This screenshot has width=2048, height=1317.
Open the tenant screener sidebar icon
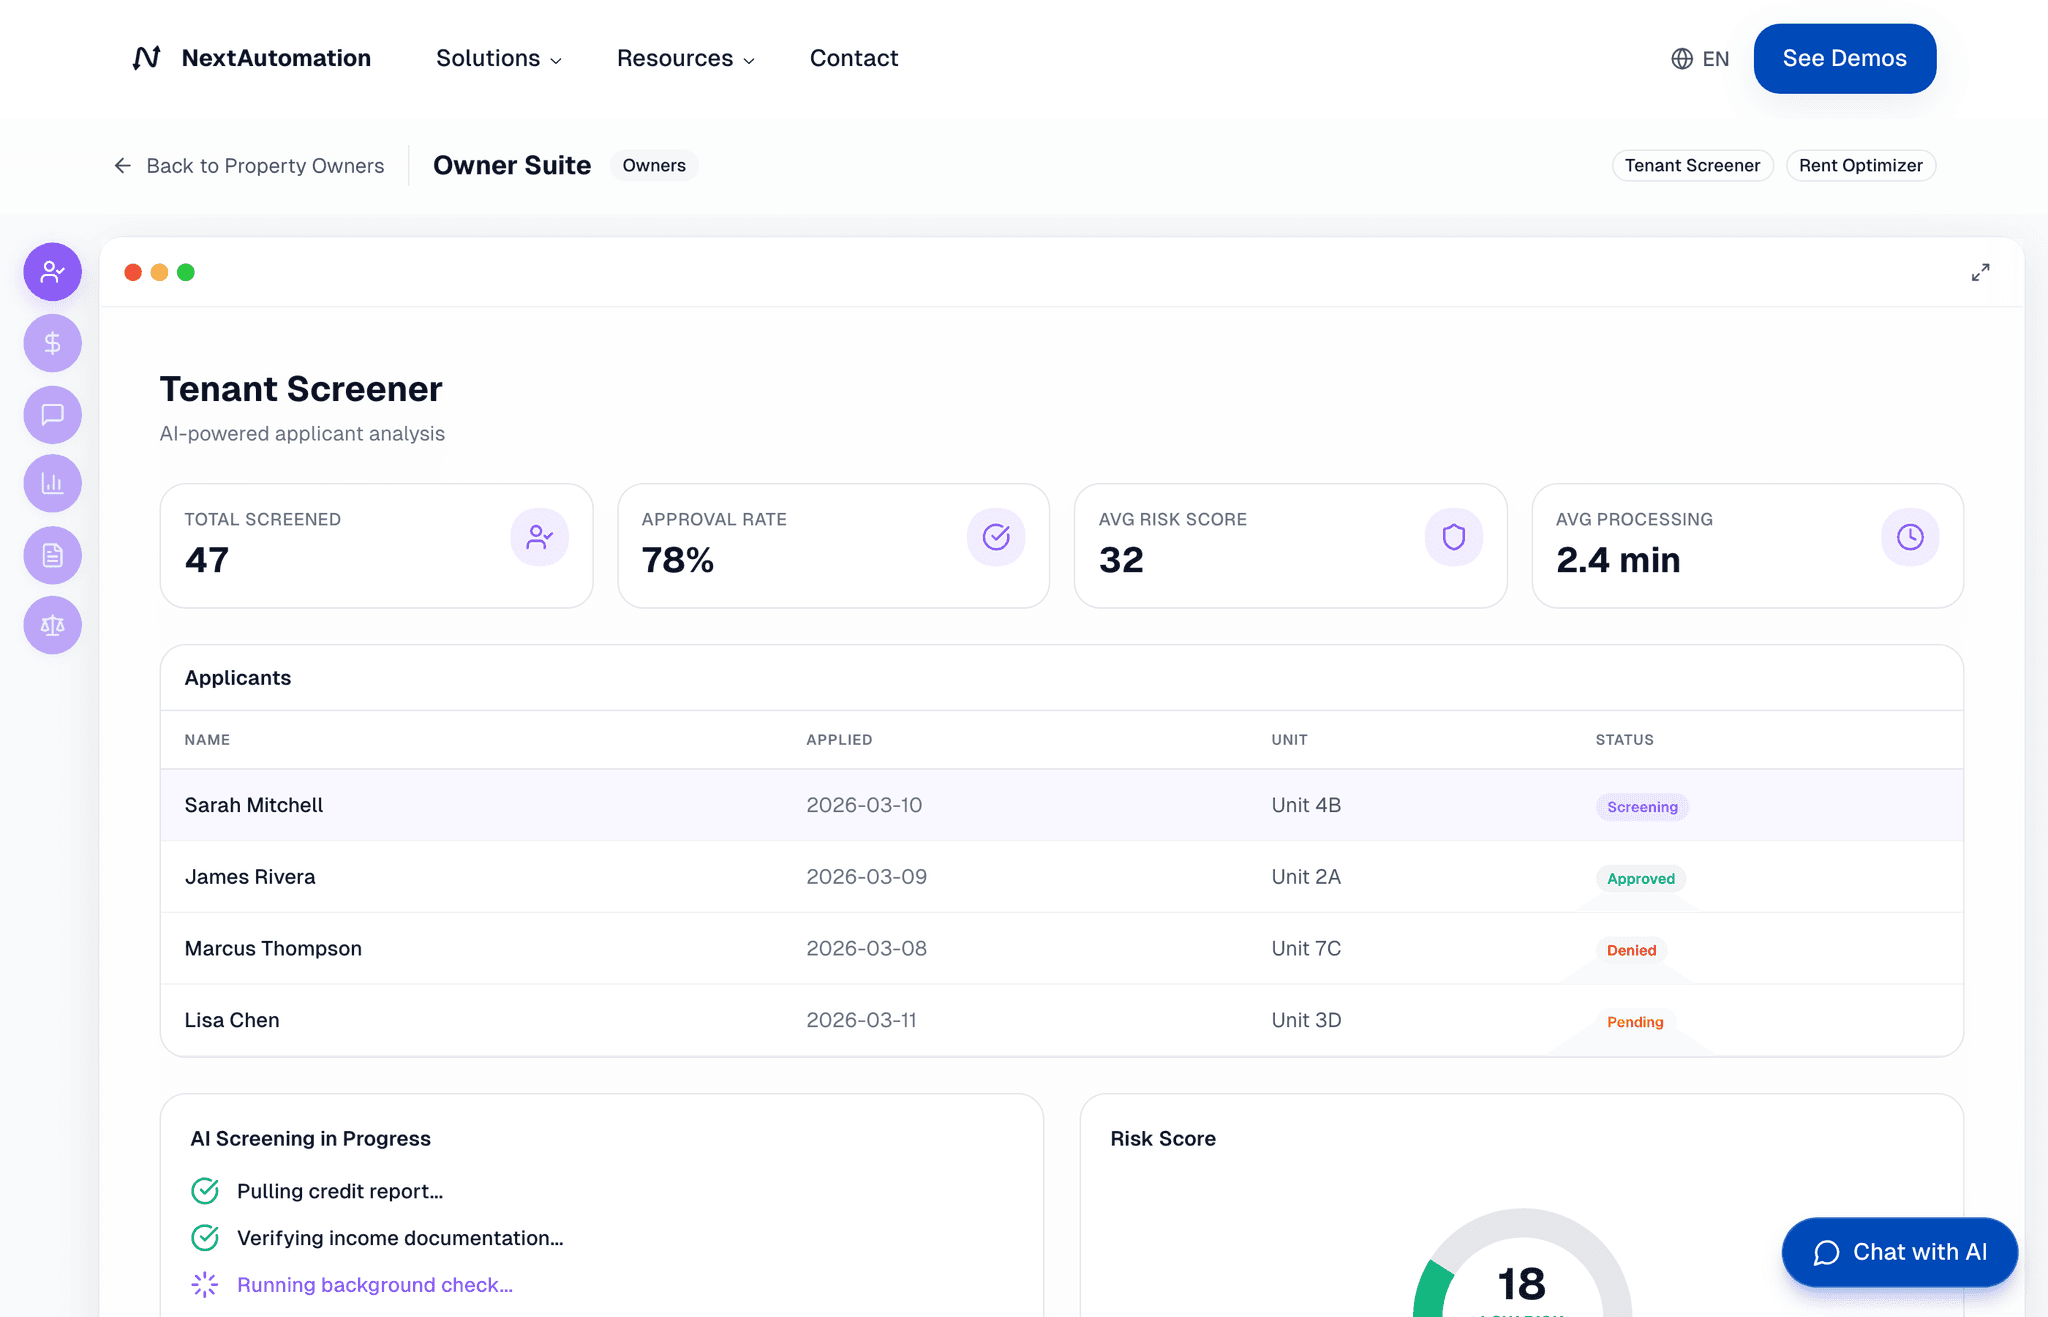point(52,272)
